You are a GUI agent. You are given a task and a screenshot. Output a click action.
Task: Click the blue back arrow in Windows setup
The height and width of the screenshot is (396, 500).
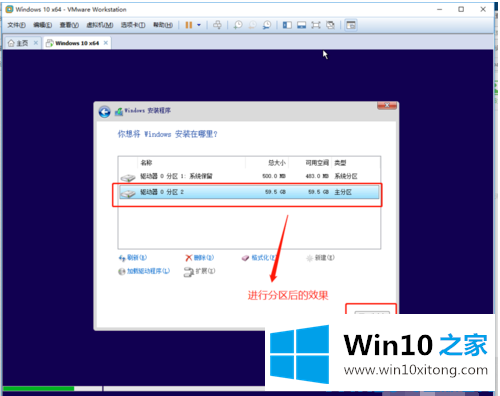pyautogui.click(x=105, y=112)
